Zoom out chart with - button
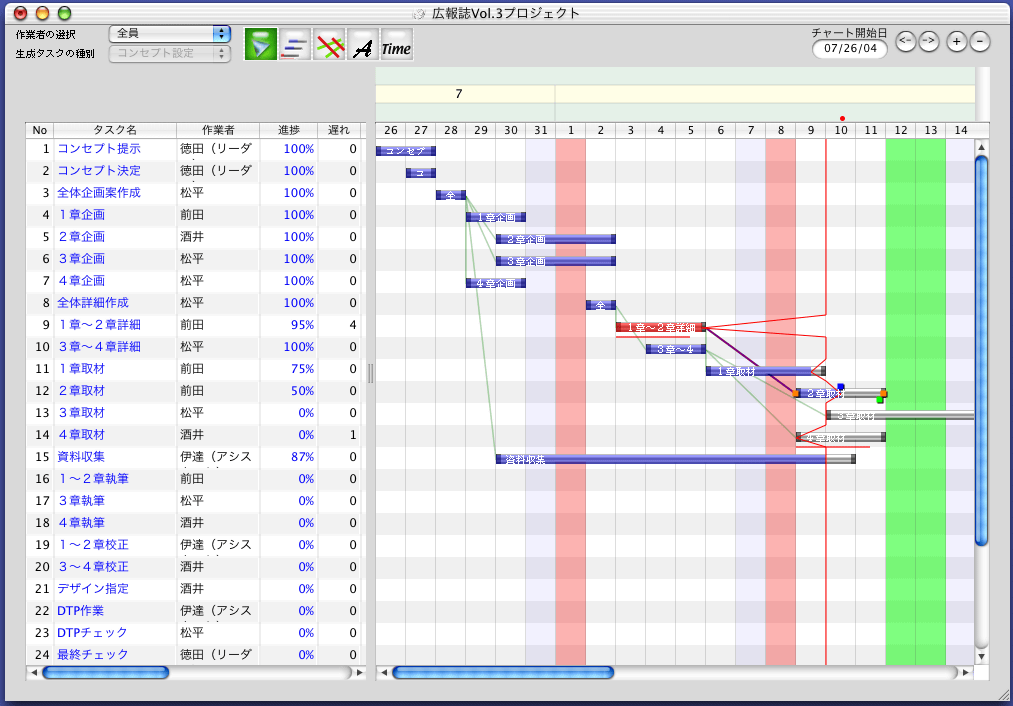Screen dimensions: 1013x706 tap(979, 42)
